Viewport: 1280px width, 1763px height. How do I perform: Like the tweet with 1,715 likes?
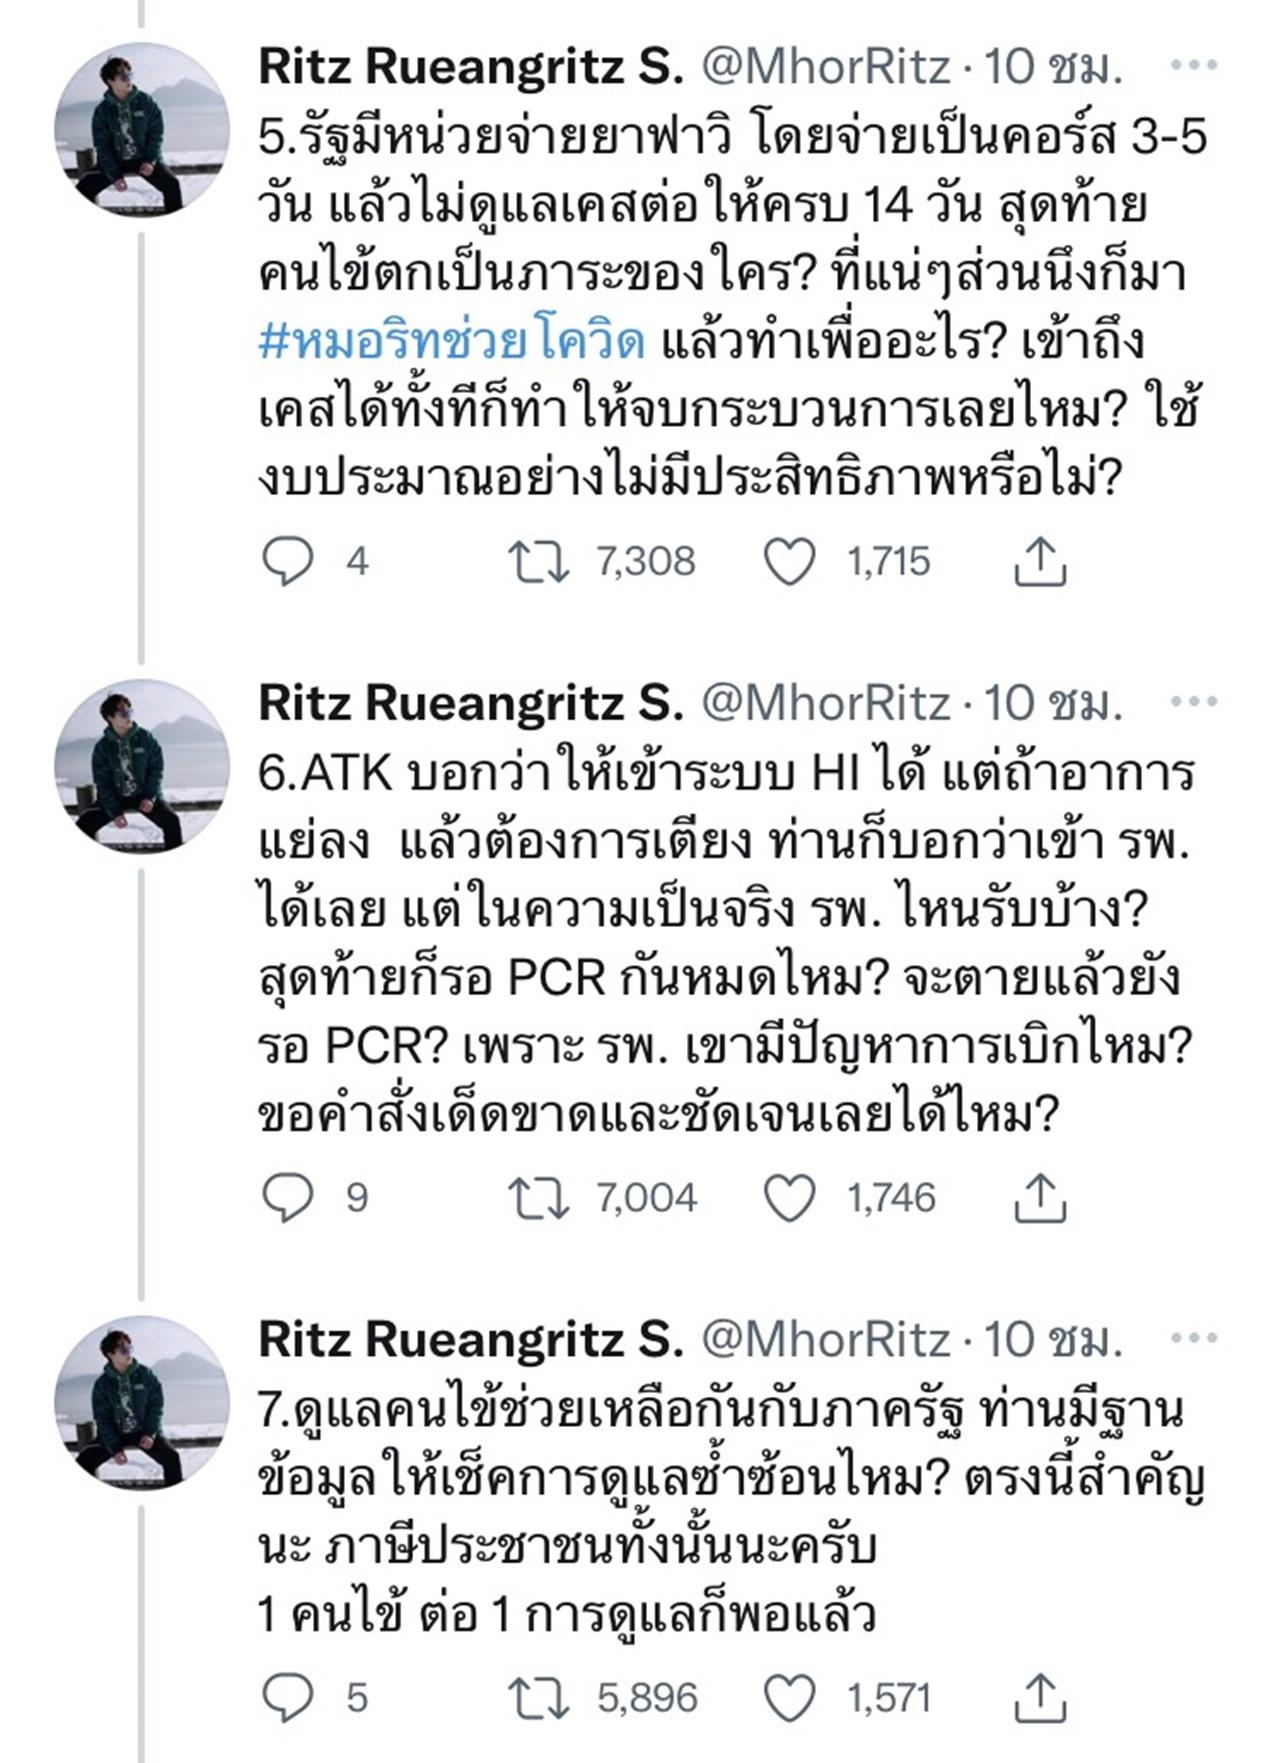[790, 561]
